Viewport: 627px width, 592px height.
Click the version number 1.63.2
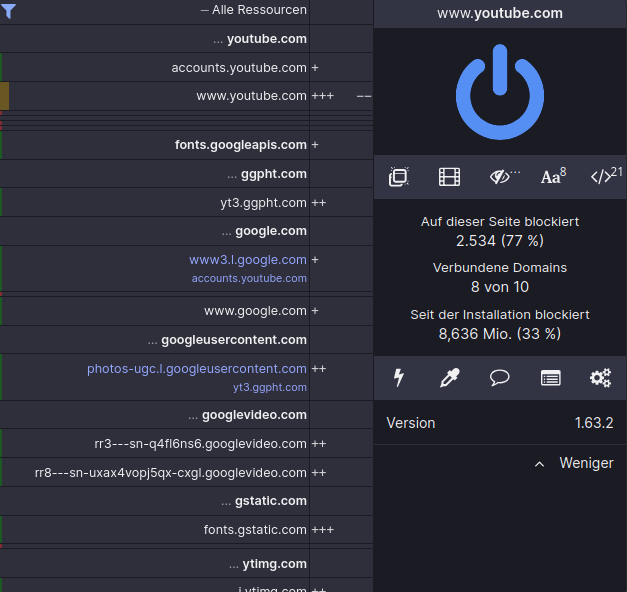[x=594, y=423]
